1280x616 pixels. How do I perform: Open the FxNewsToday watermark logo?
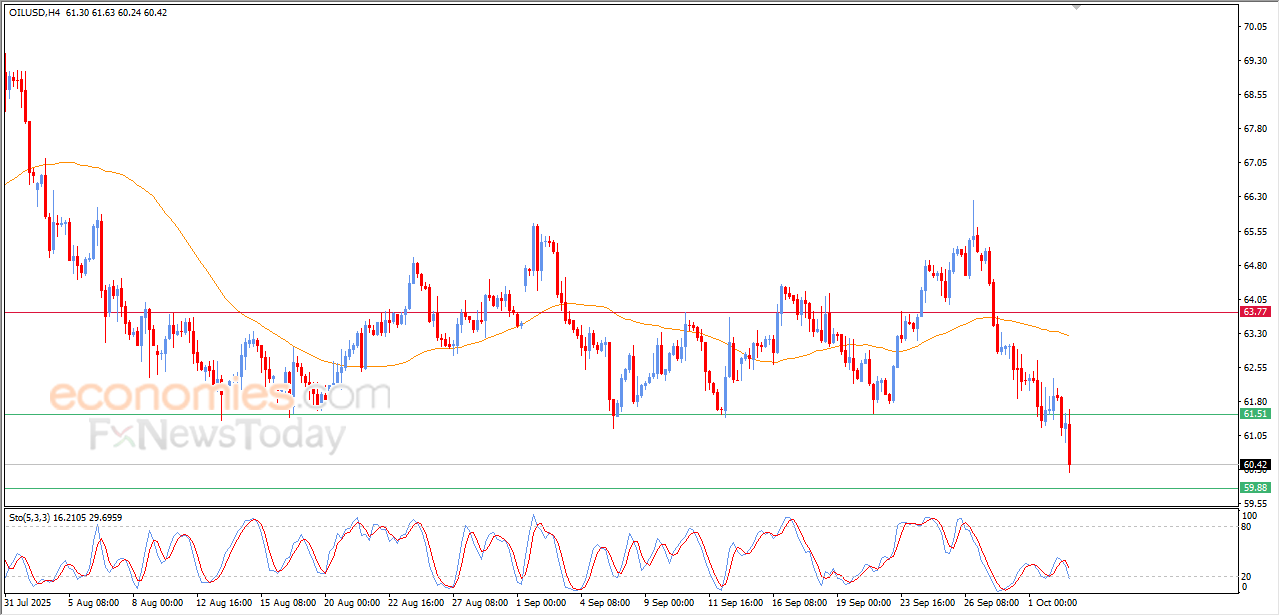point(217,437)
